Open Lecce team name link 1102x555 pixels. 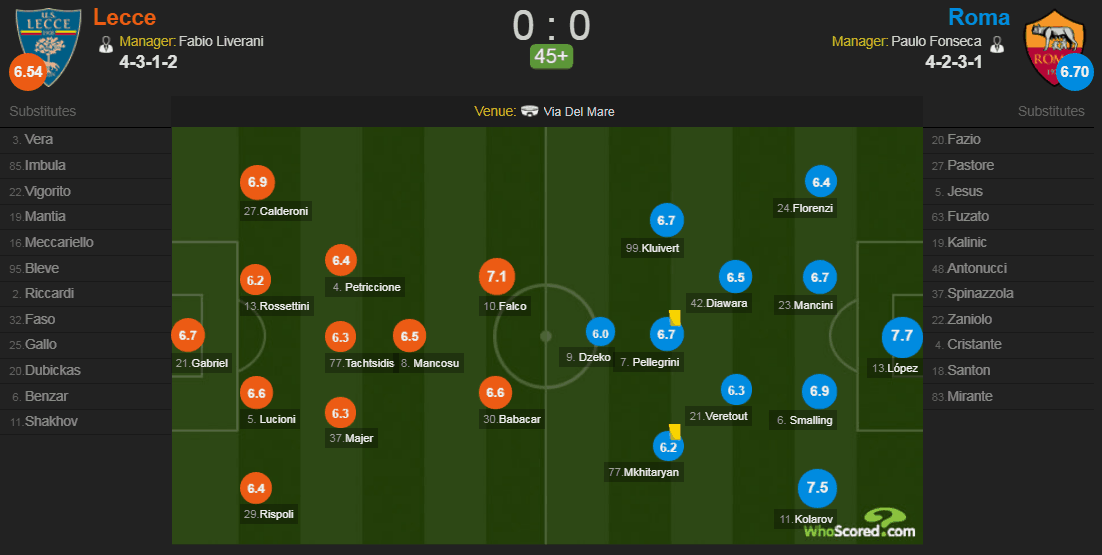[x=124, y=17]
